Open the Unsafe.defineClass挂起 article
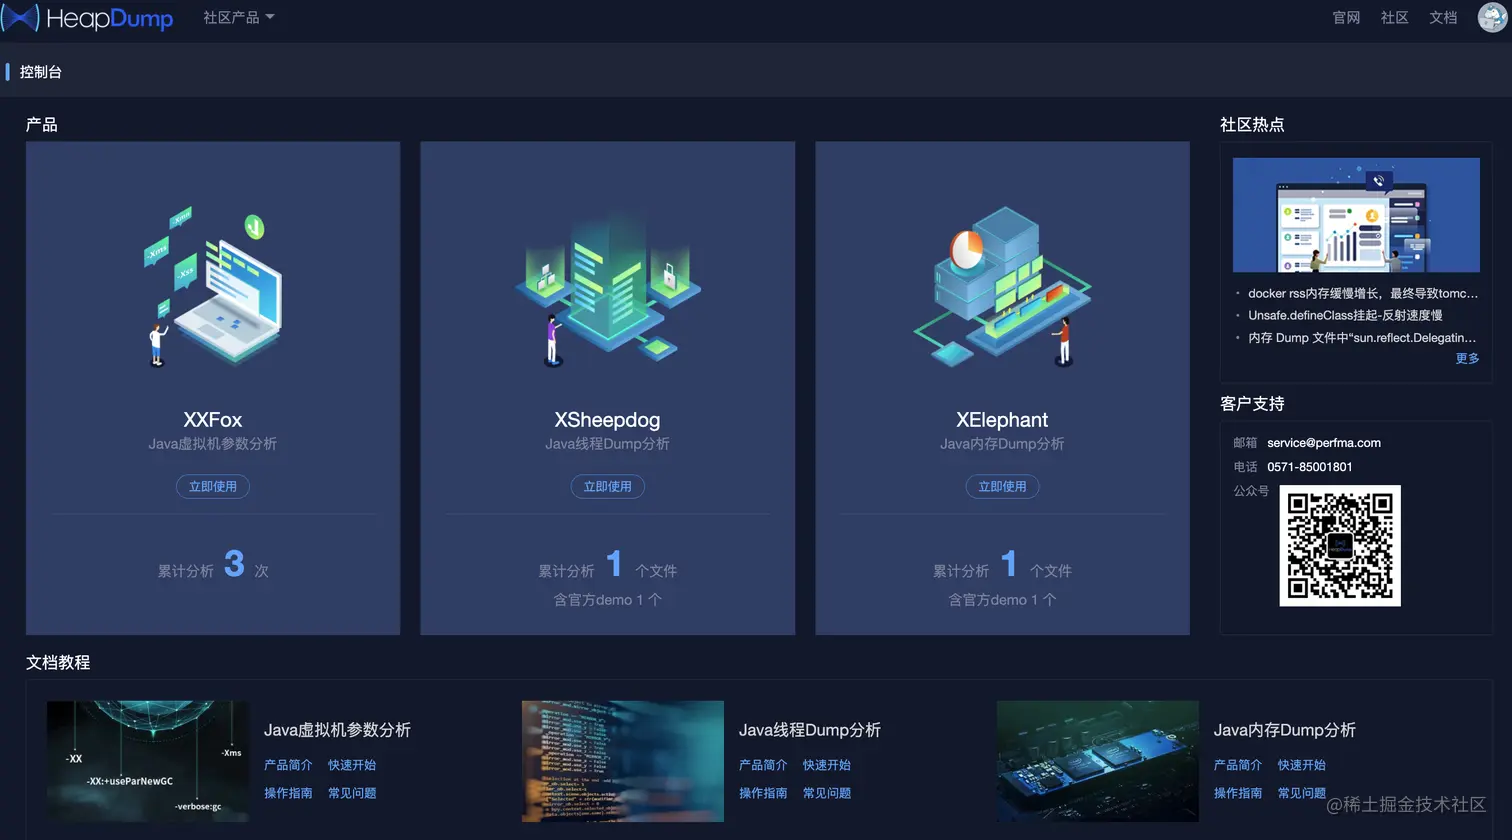 [1345, 315]
